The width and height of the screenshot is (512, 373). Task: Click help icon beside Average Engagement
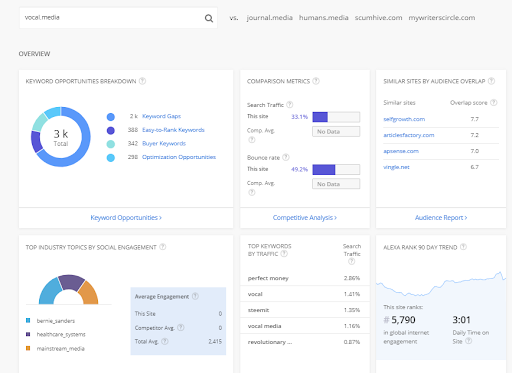[195, 296]
